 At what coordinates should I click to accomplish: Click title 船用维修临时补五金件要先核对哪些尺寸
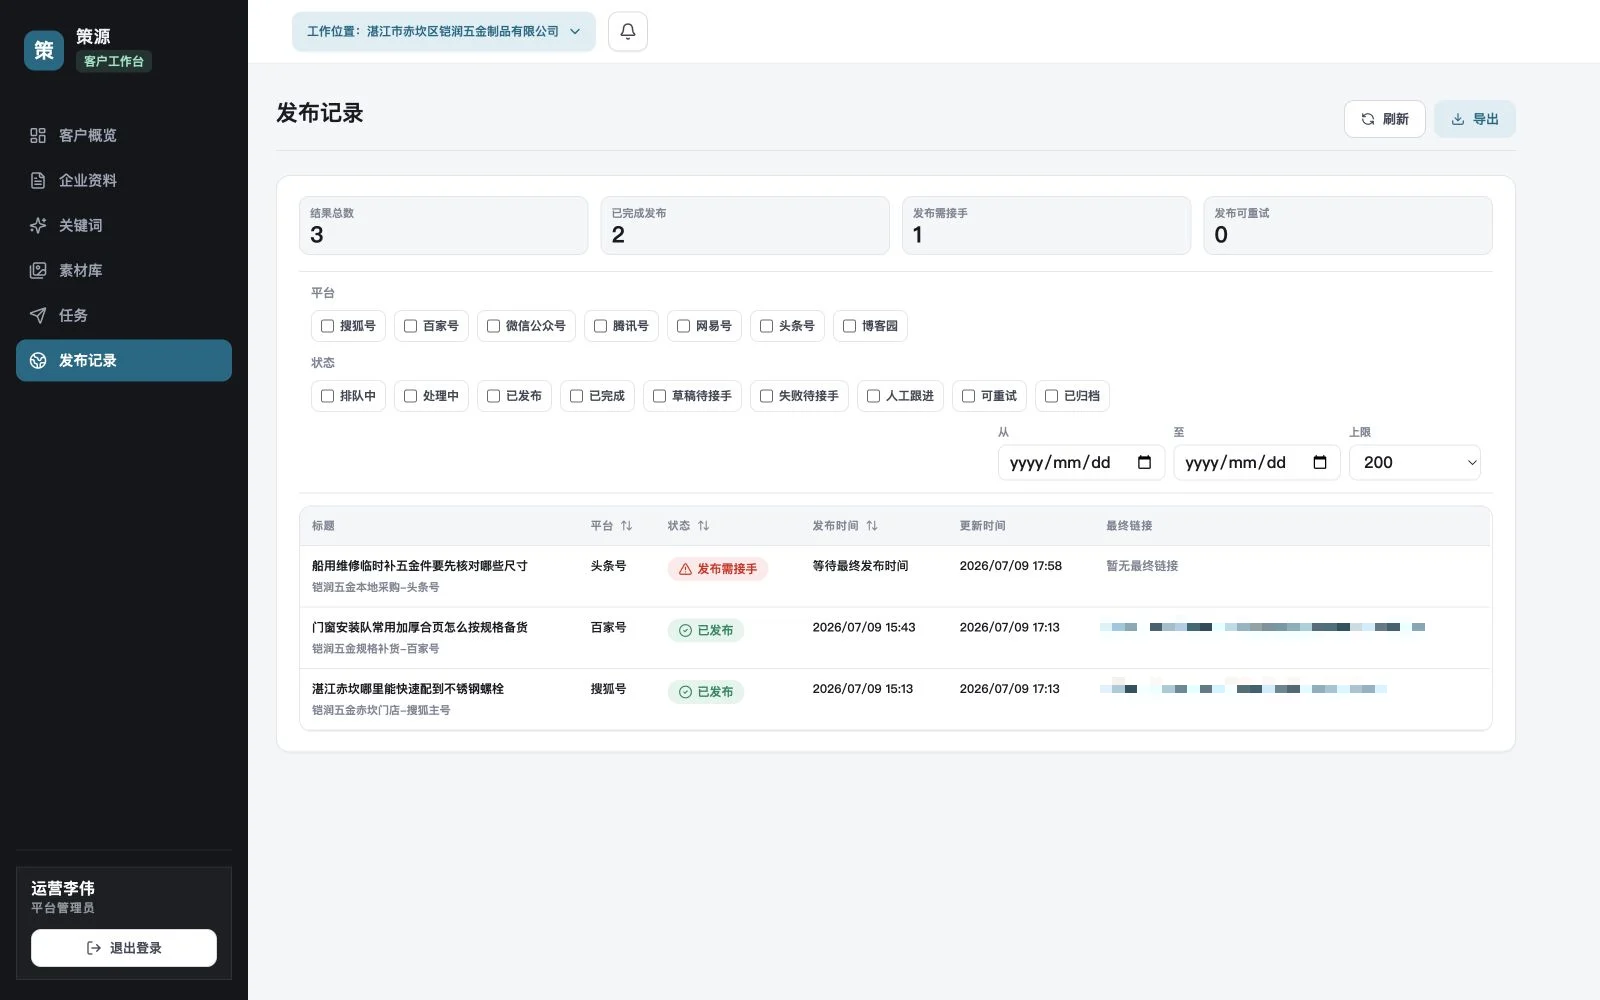coord(420,566)
